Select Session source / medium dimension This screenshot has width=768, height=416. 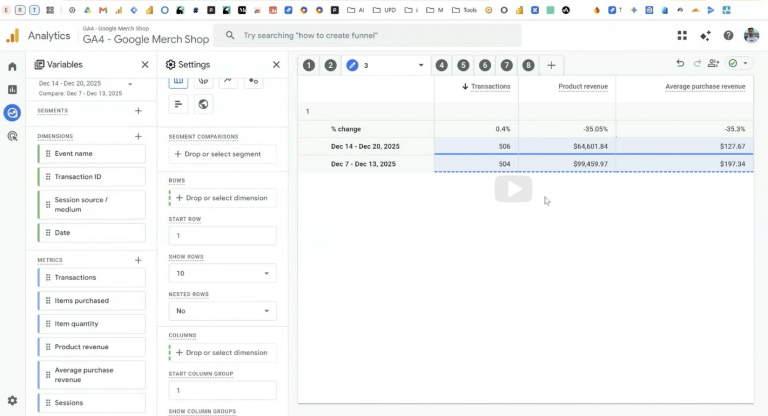[92, 205]
